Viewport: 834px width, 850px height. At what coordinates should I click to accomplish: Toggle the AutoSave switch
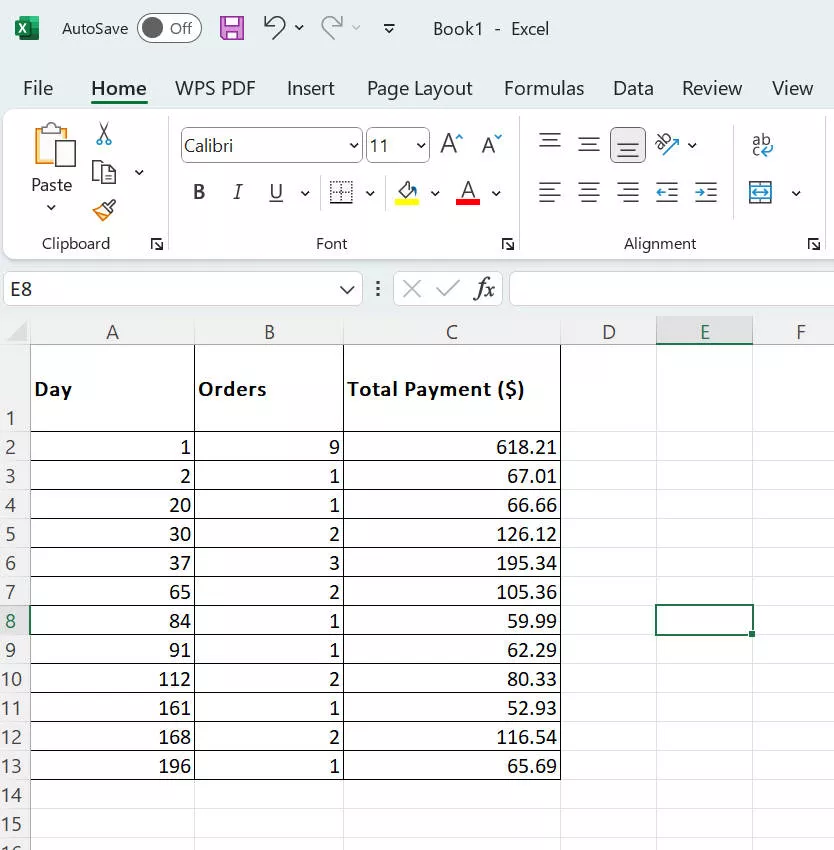(x=168, y=28)
